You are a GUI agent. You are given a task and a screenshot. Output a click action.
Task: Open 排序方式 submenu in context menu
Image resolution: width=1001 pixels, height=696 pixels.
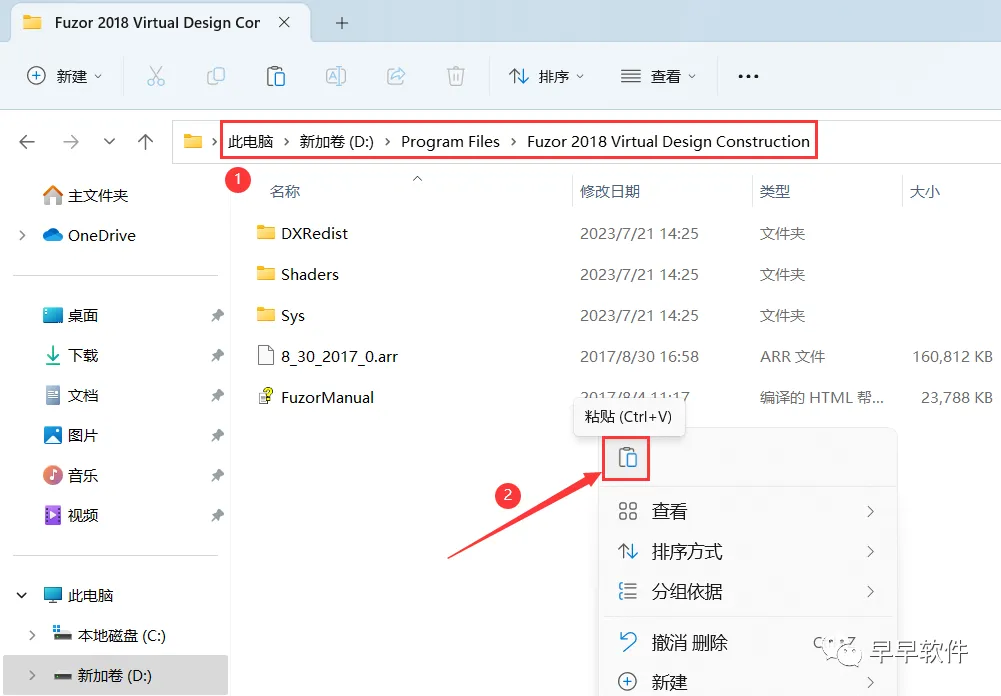tap(747, 552)
